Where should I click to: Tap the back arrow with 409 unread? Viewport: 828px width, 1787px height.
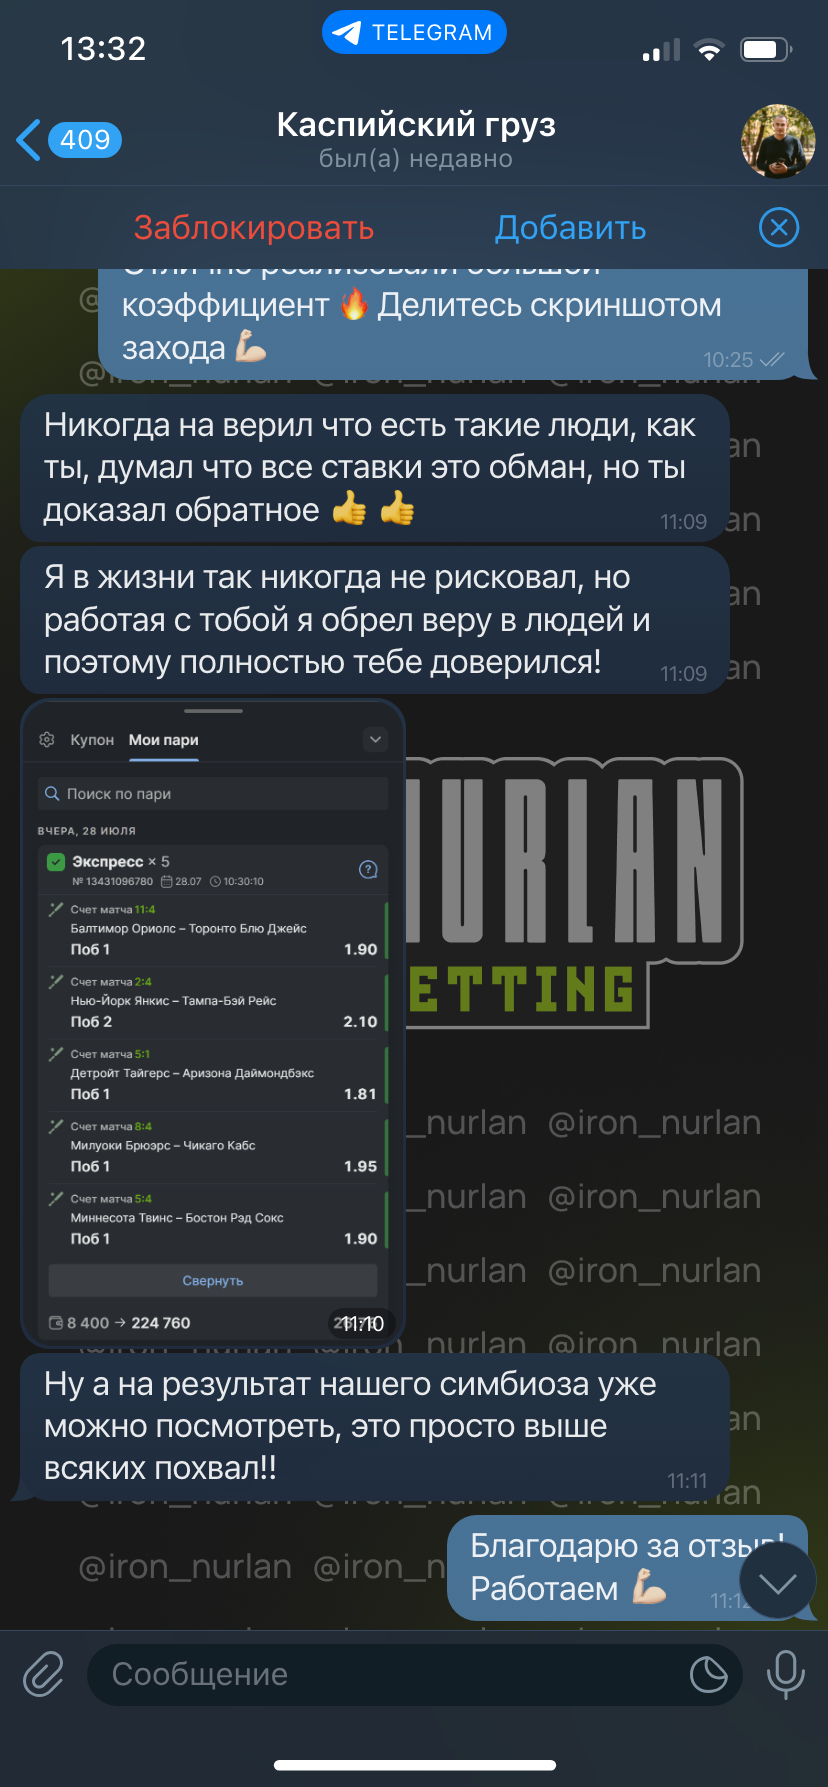coord(68,140)
